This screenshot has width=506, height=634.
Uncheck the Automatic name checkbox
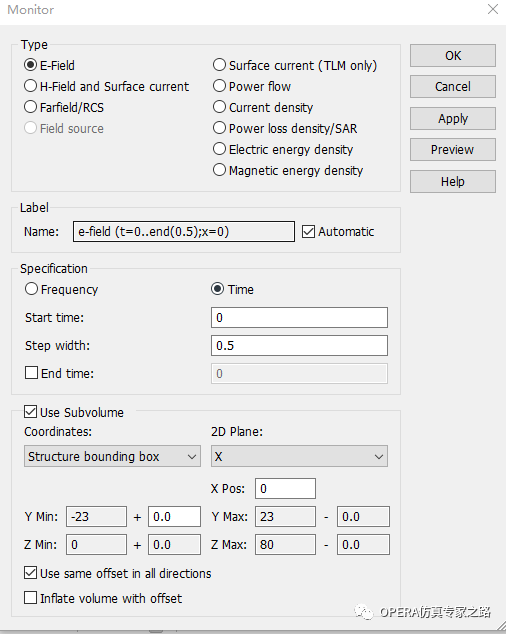(x=308, y=232)
